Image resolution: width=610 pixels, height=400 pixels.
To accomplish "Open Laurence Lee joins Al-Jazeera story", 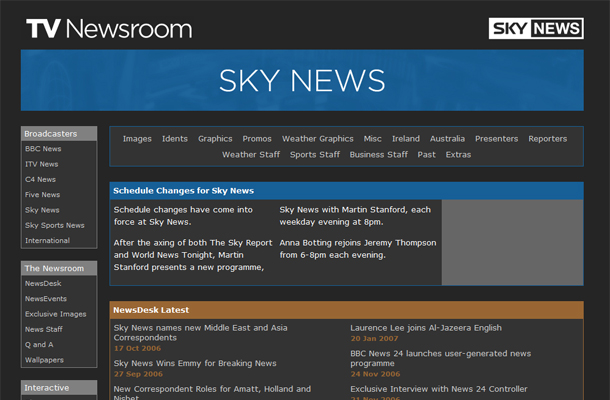I will click(x=426, y=328).
